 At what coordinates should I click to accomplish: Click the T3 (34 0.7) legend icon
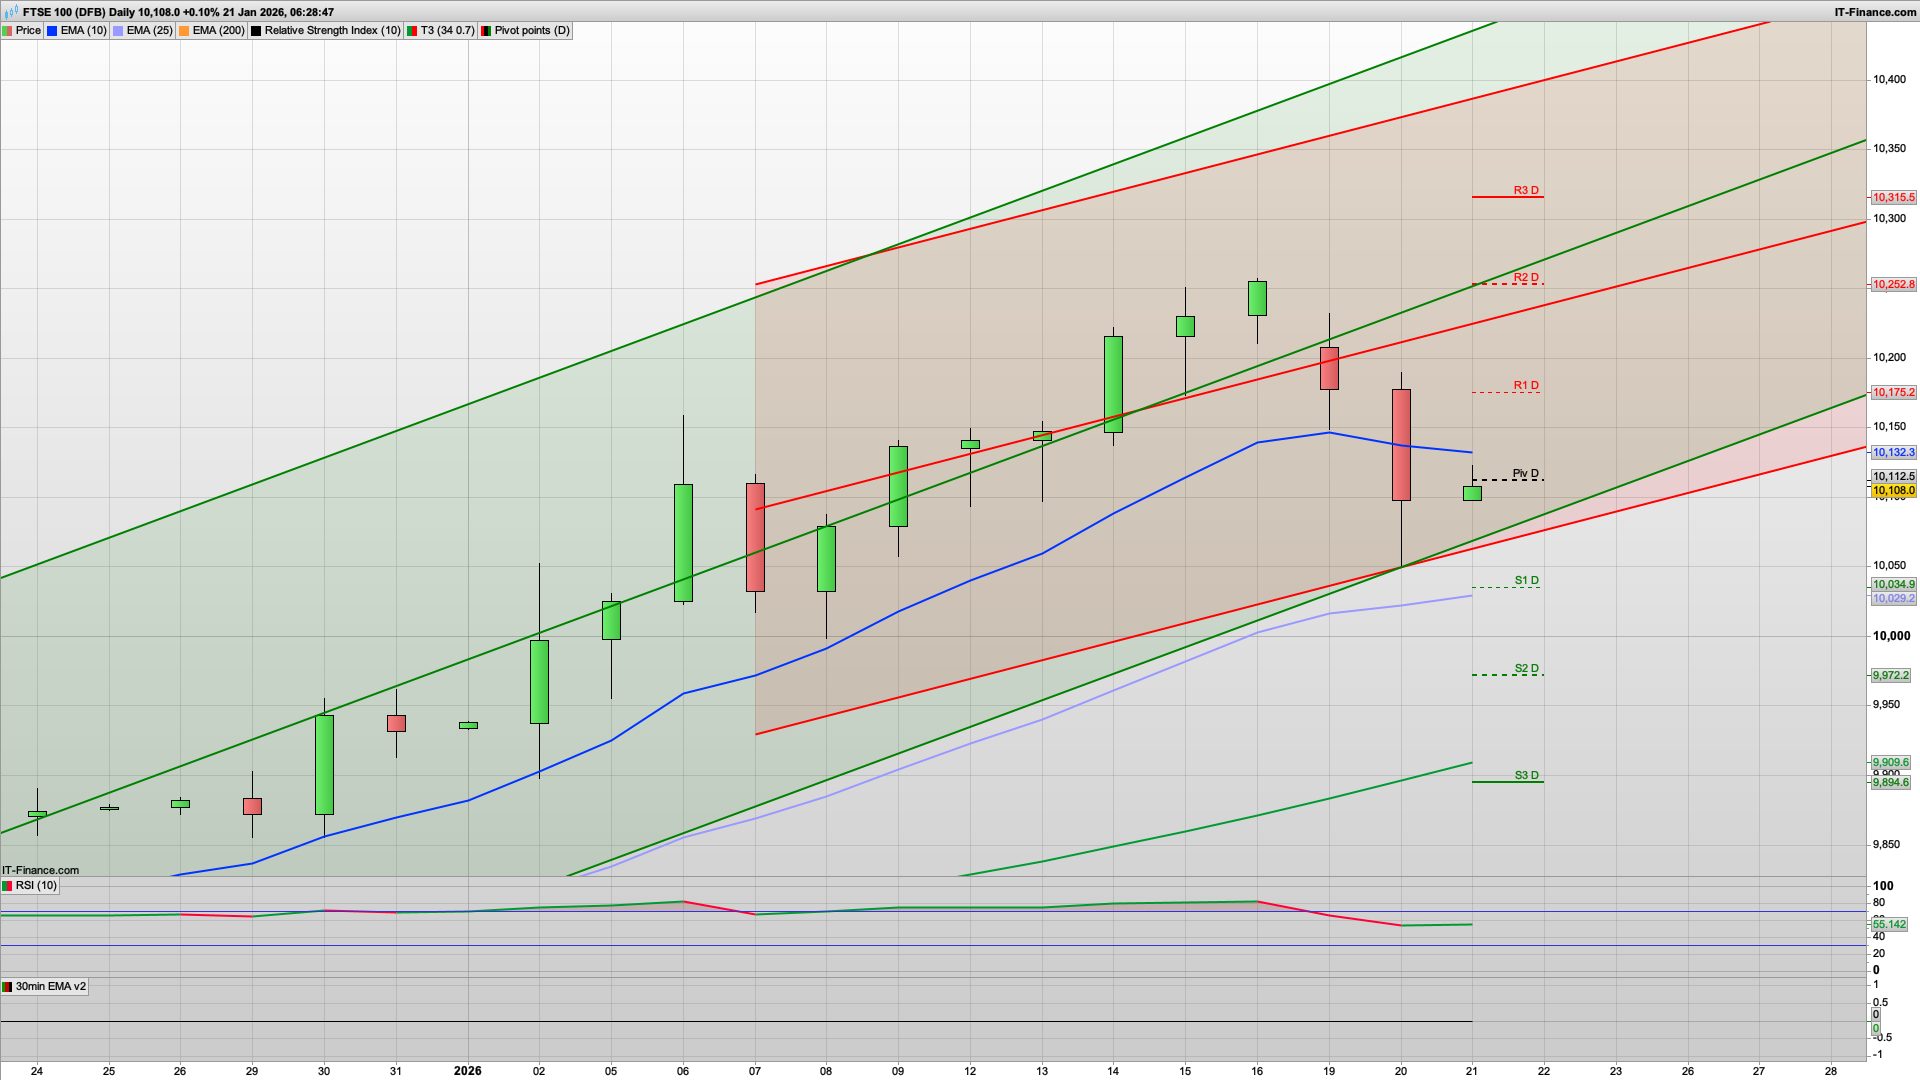click(x=410, y=30)
